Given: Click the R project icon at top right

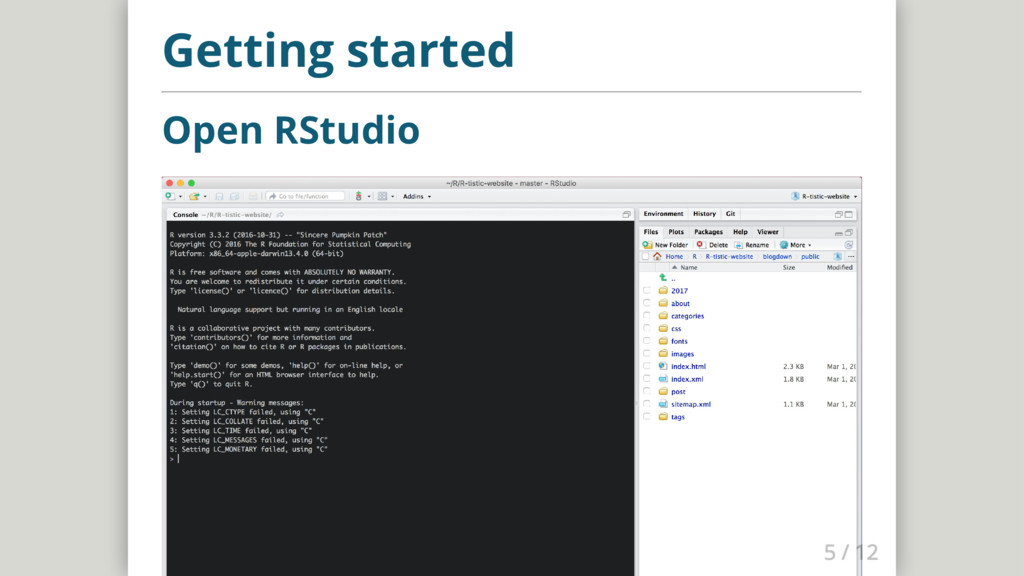Looking at the screenshot, I should pos(795,196).
